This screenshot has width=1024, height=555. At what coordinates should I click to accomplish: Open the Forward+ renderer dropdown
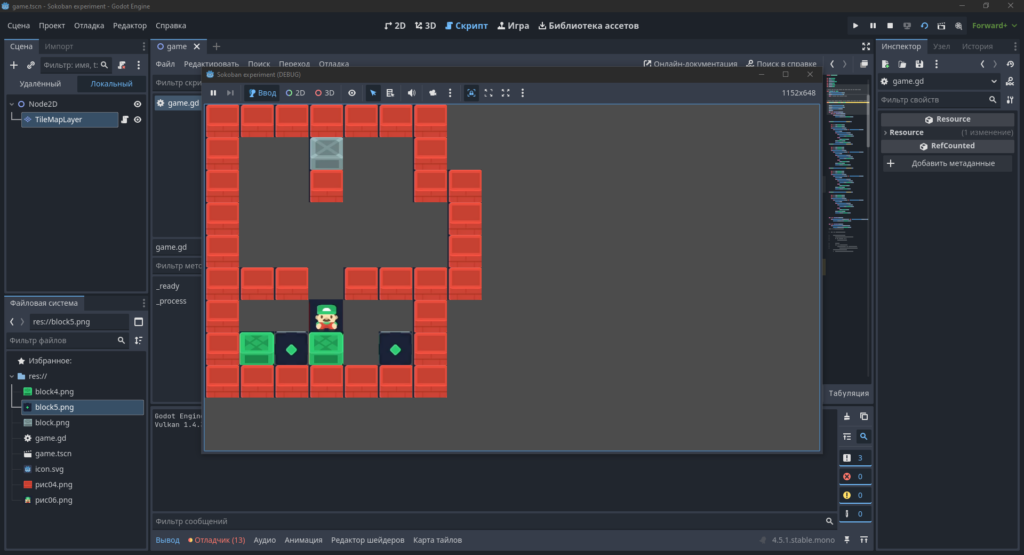click(995, 25)
